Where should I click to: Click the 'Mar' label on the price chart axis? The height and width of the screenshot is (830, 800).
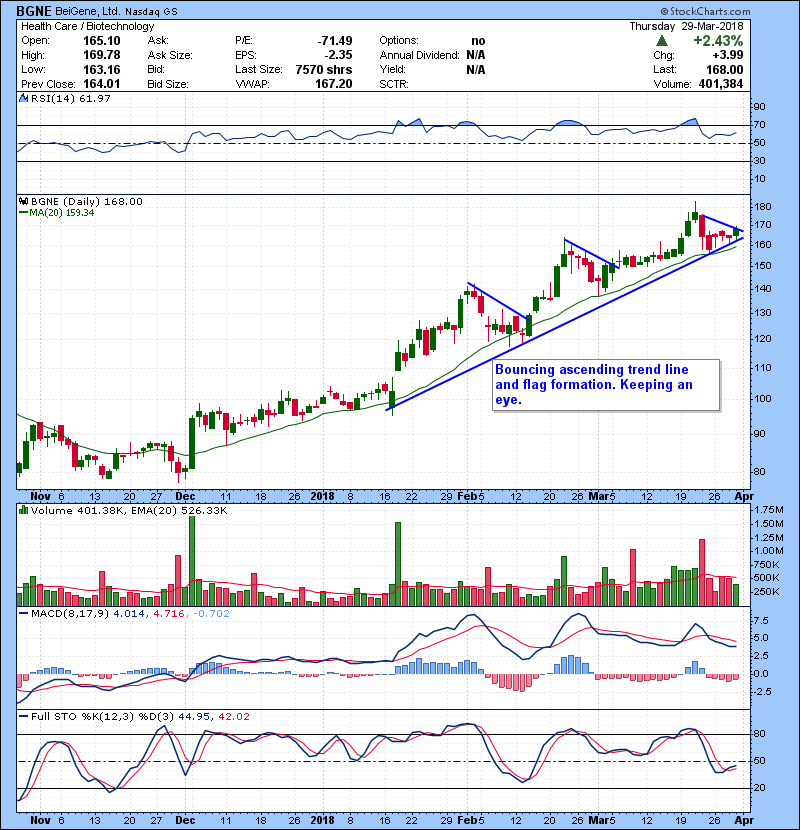pyautogui.click(x=599, y=497)
